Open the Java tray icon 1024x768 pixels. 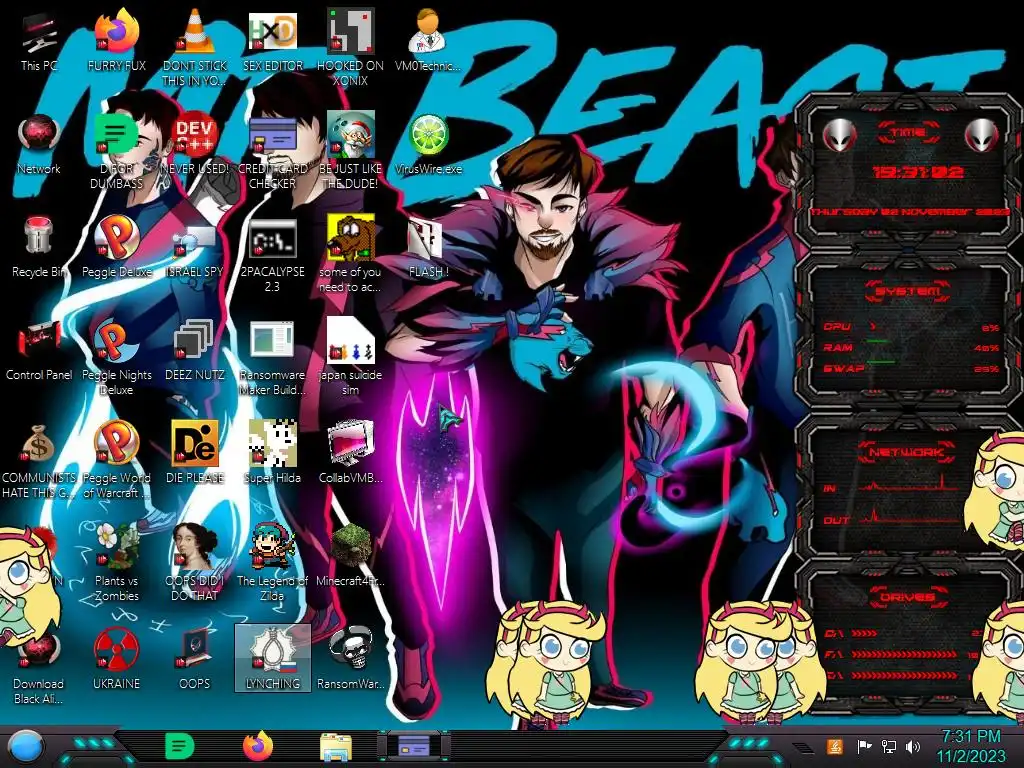(x=835, y=746)
